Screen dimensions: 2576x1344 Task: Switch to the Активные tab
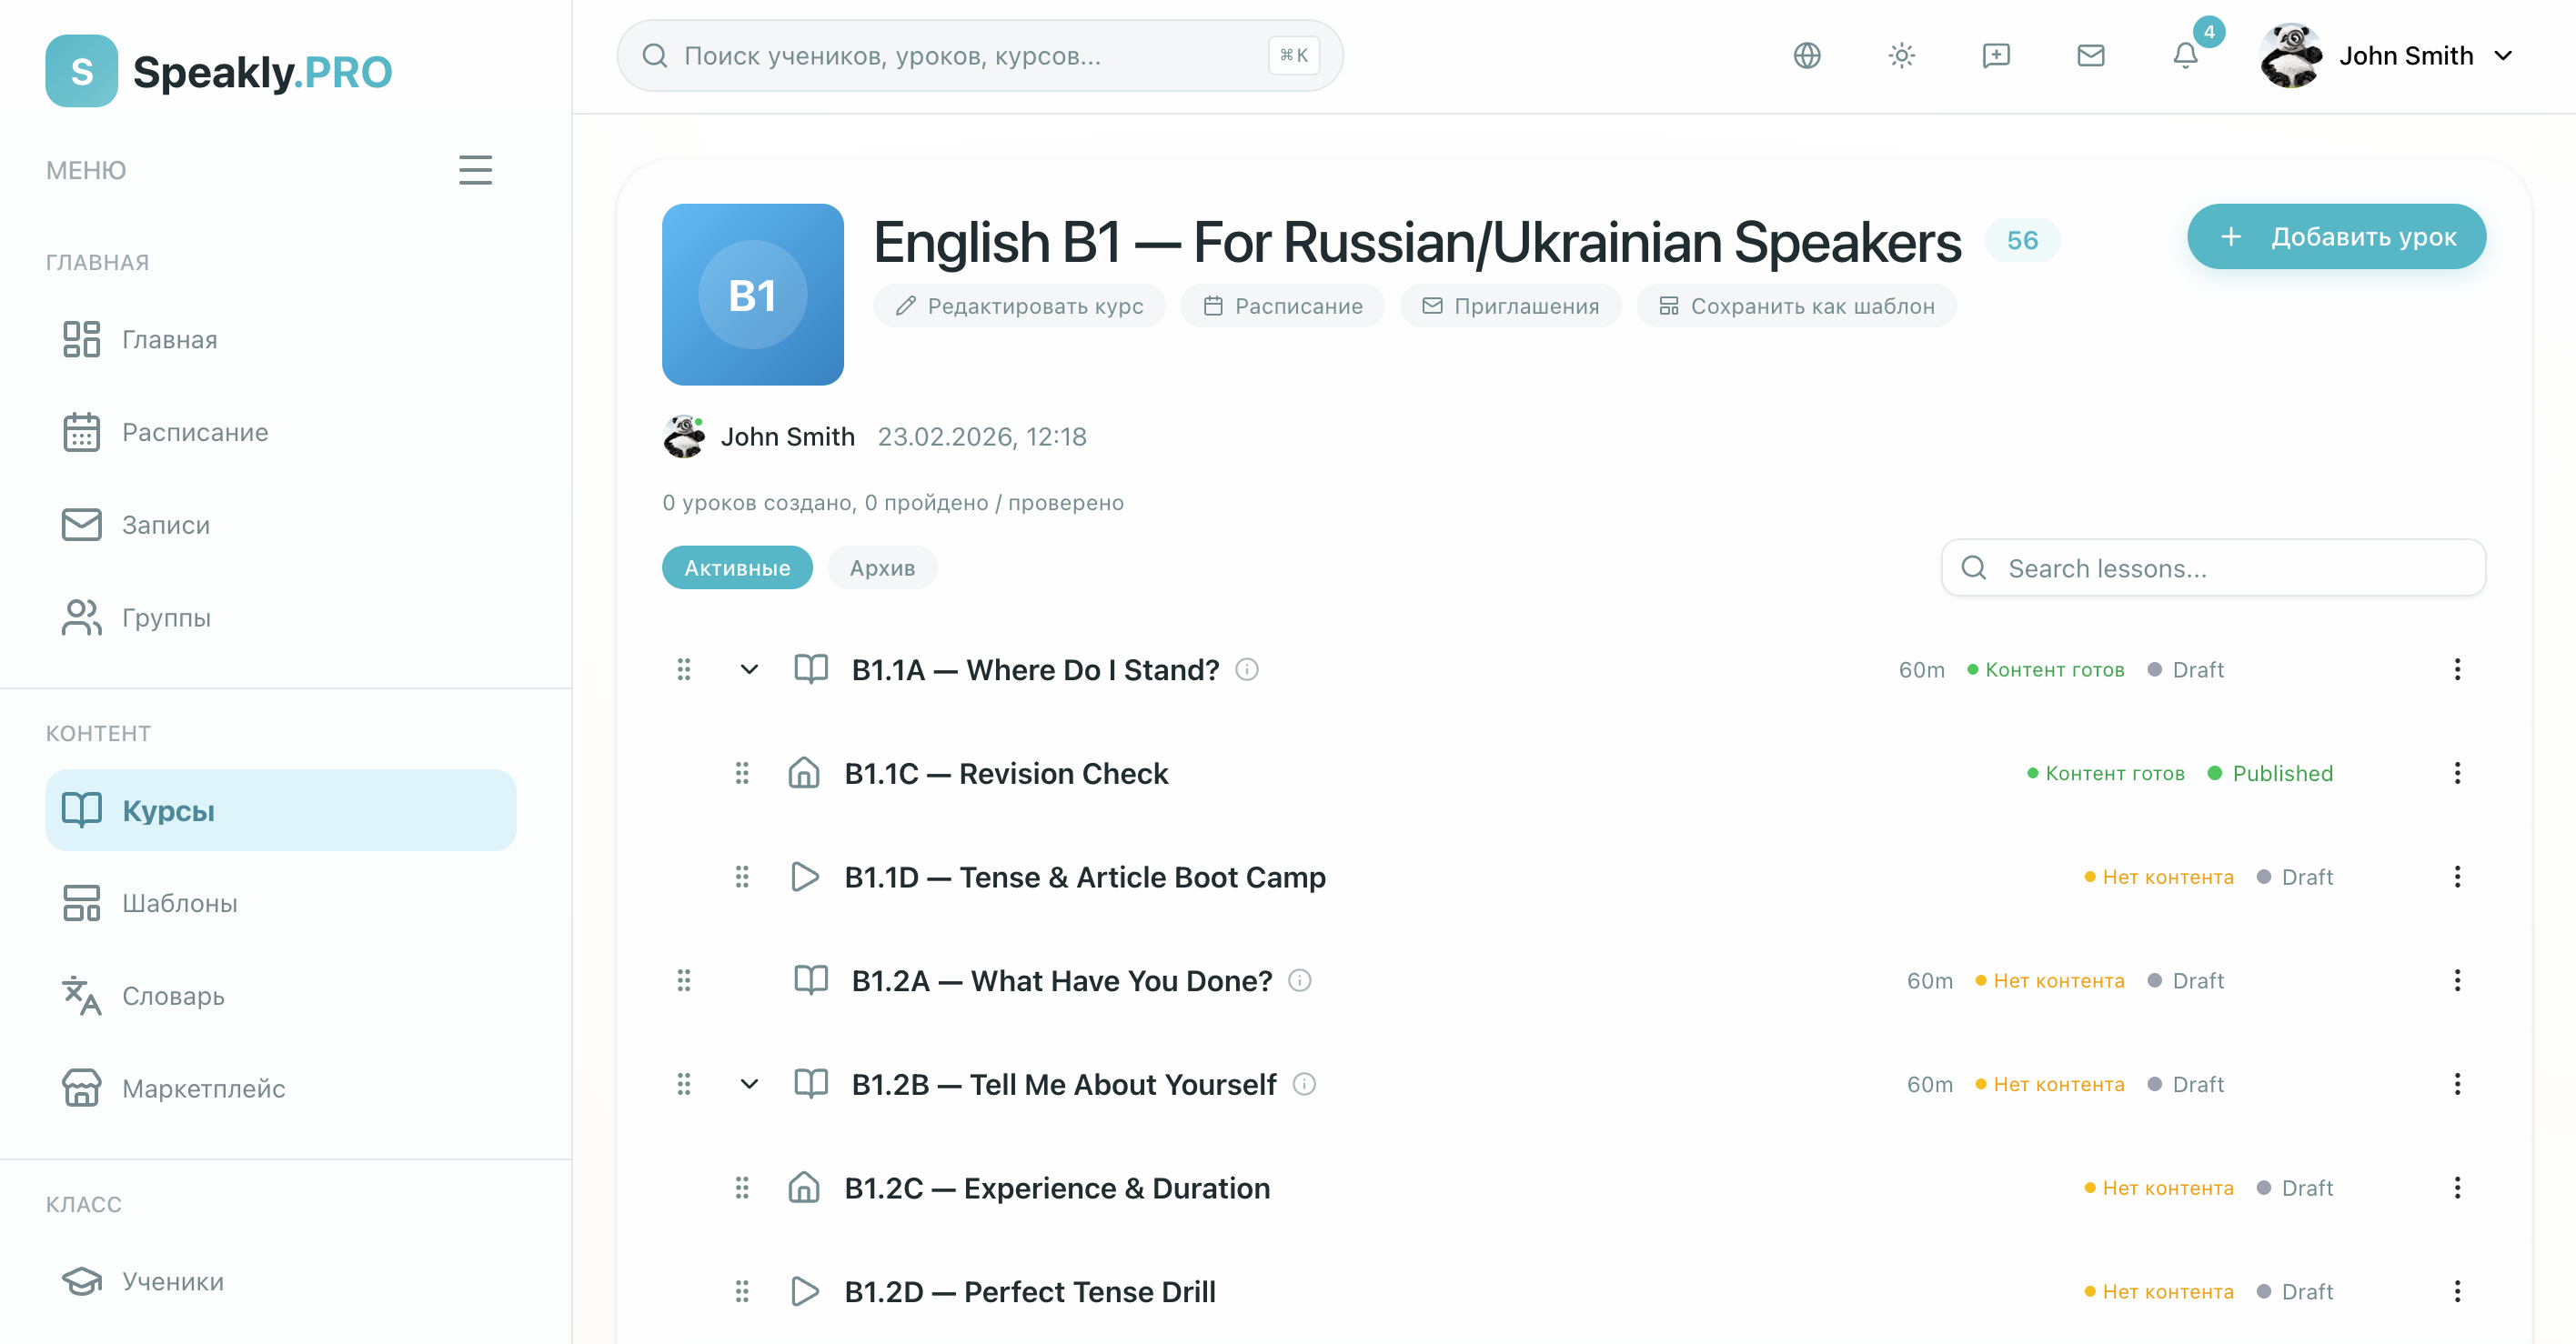click(737, 568)
